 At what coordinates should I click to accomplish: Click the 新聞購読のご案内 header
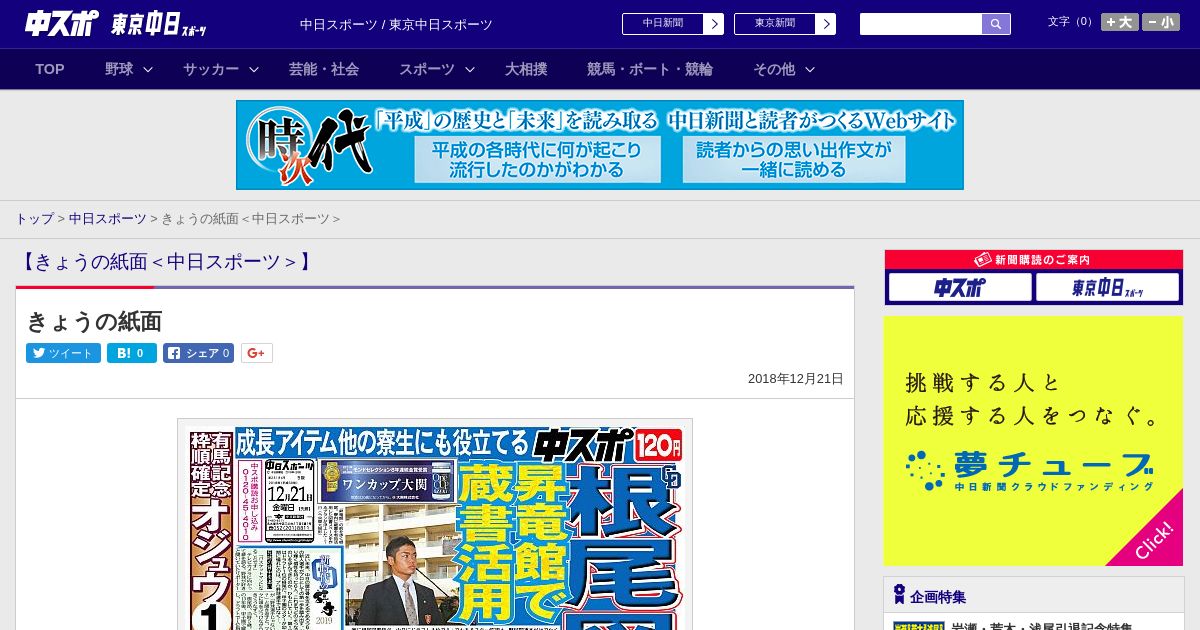1033,260
